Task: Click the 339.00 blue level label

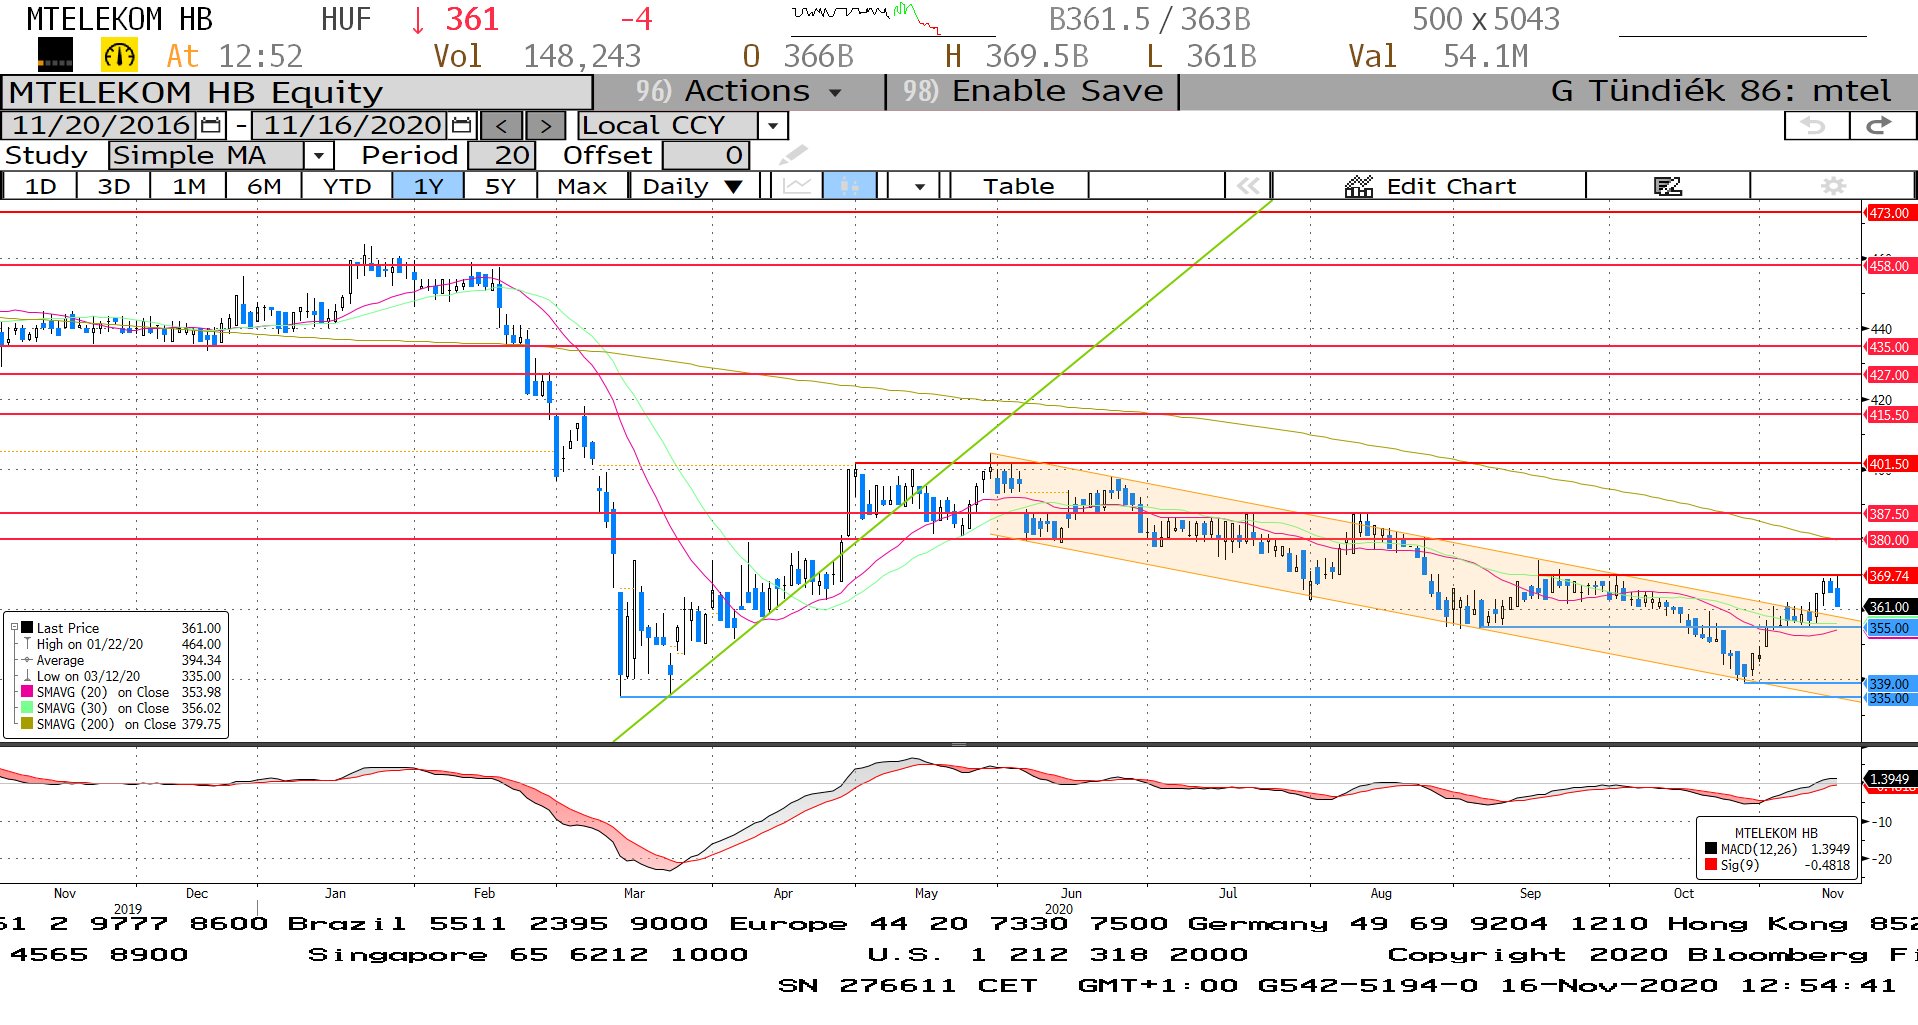Action: point(1890,684)
